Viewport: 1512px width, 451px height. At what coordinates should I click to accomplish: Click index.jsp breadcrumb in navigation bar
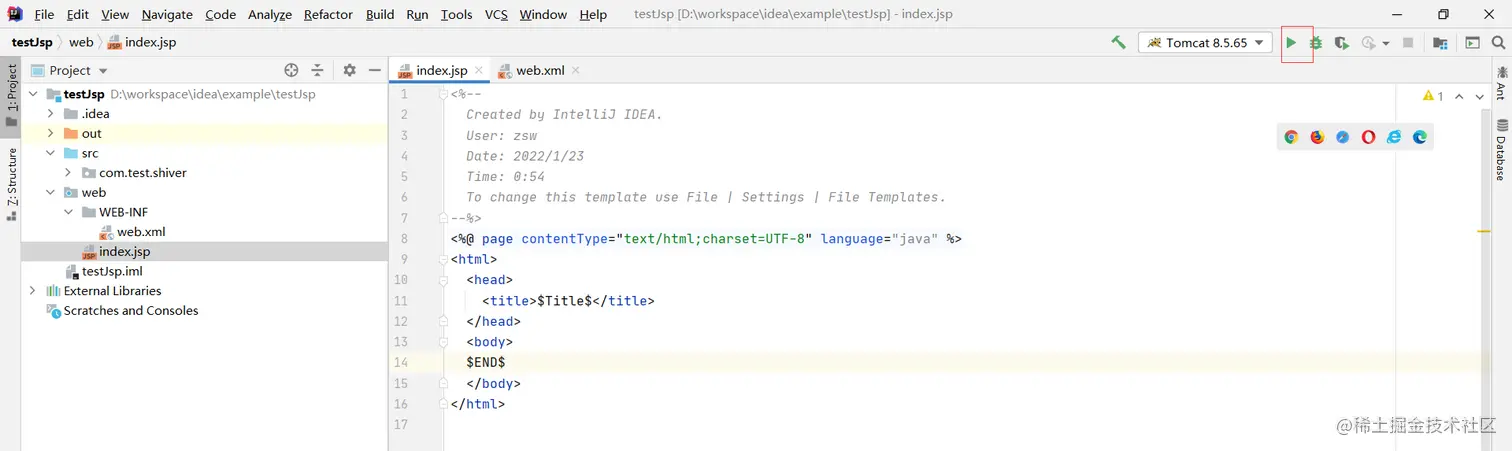pos(141,42)
